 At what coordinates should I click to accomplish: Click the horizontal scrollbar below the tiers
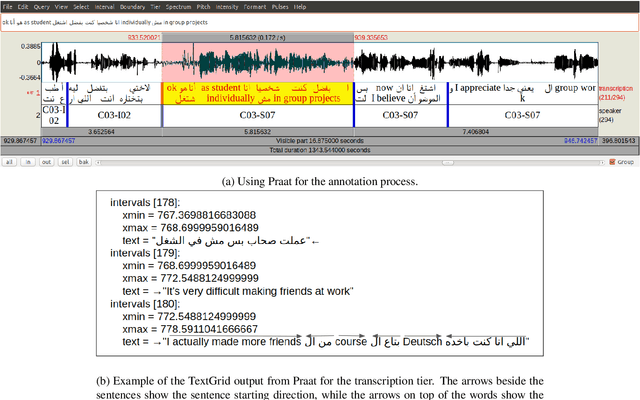coord(350,161)
